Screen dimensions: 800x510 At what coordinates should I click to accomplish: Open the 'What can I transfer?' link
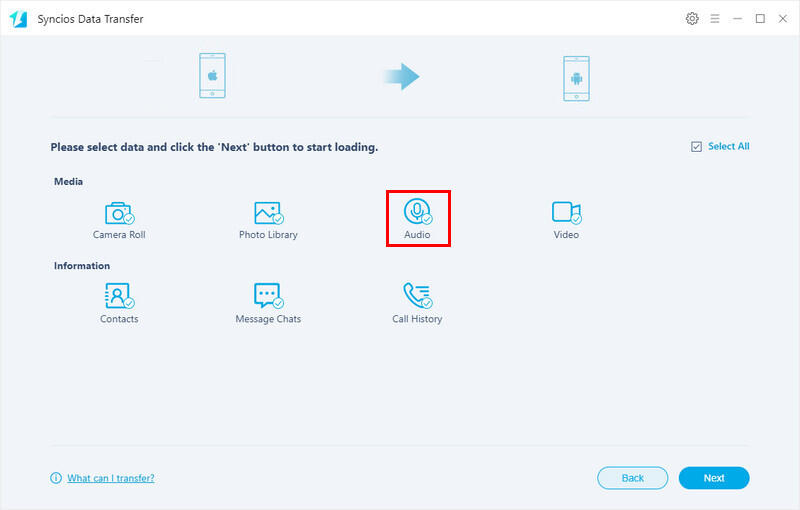click(x=110, y=478)
